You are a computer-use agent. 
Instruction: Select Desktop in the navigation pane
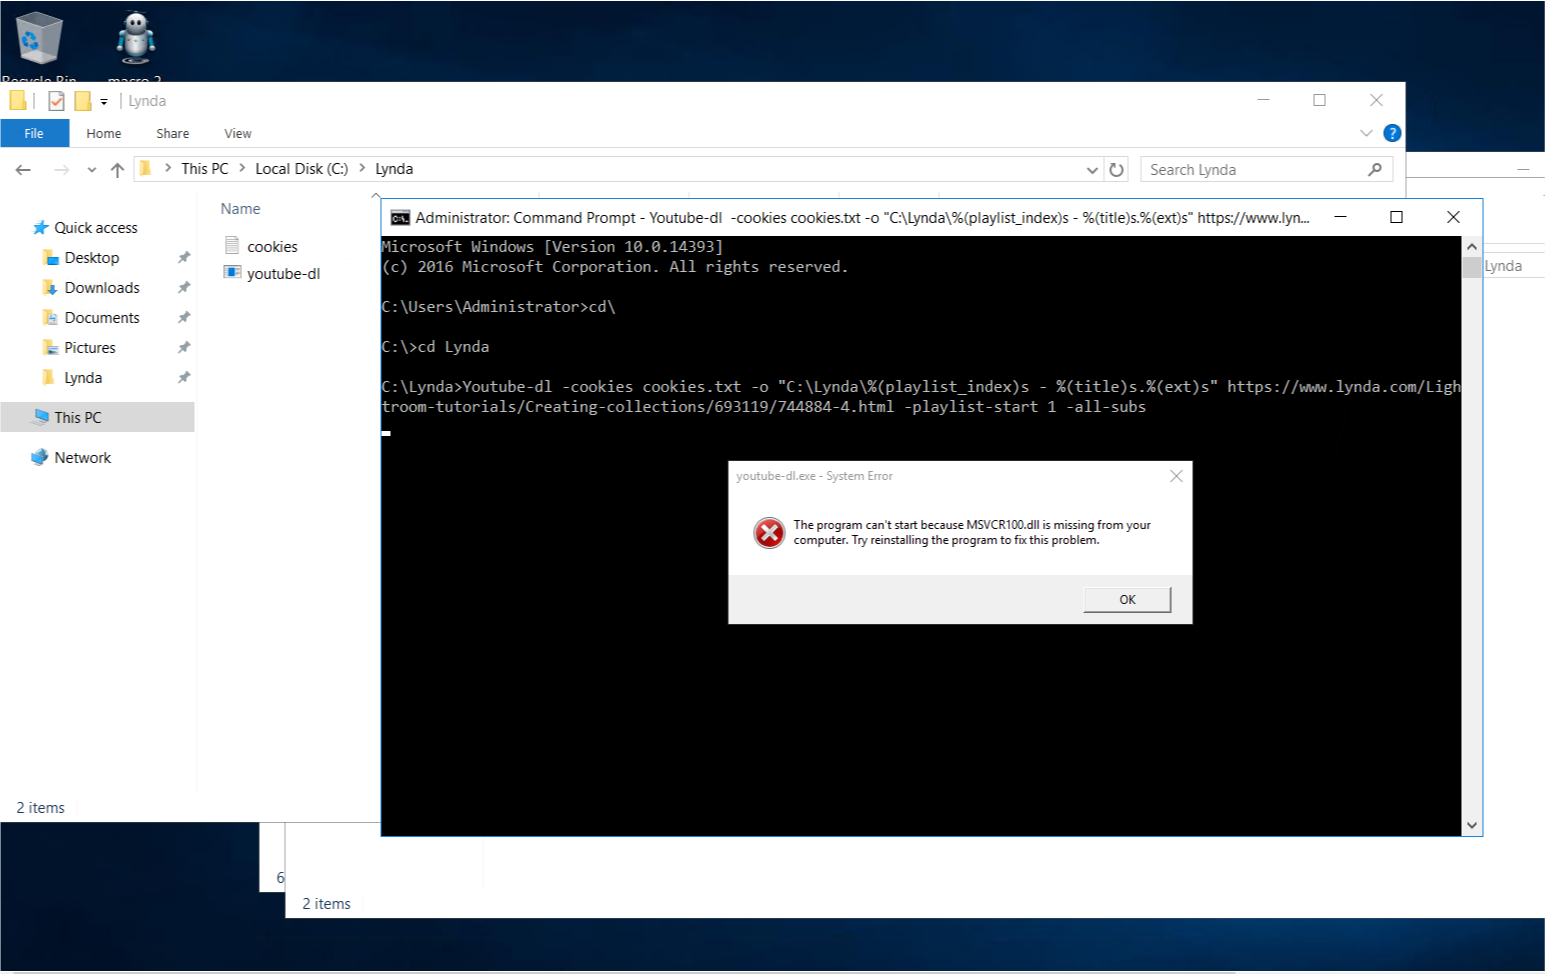(92, 258)
